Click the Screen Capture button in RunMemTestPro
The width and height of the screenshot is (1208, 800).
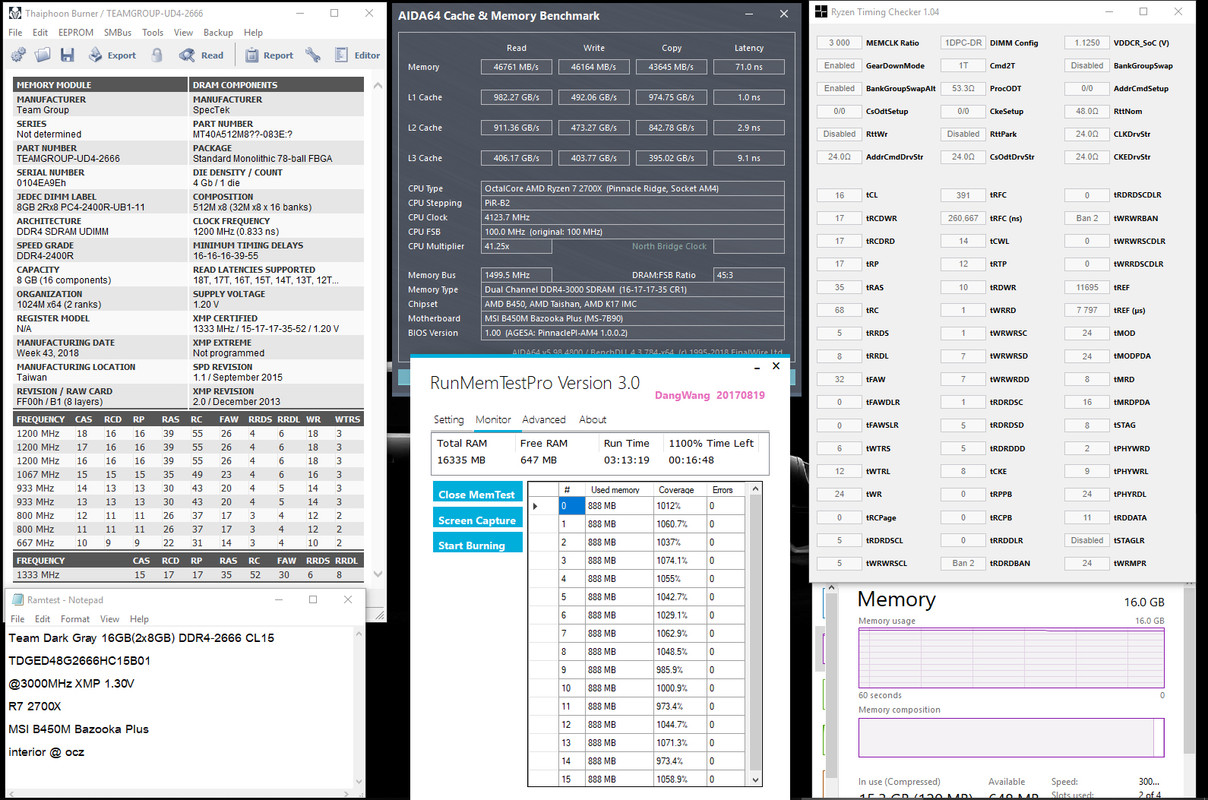tap(478, 519)
